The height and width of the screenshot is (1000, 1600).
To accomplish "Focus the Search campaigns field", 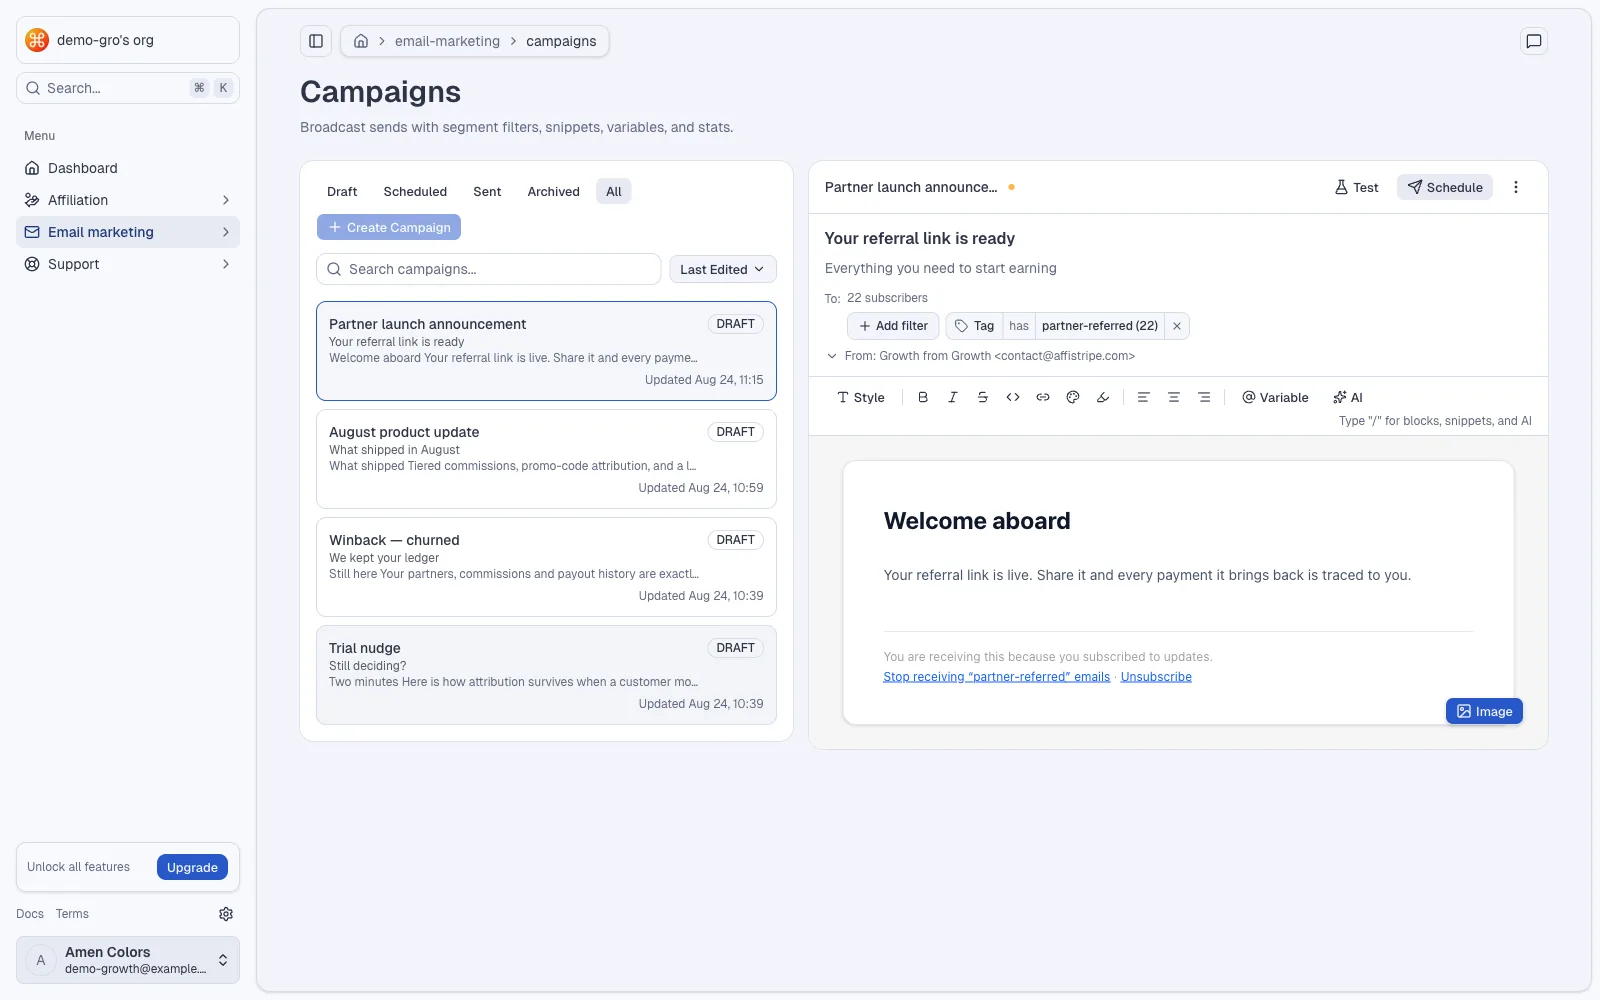I will coord(489,269).
